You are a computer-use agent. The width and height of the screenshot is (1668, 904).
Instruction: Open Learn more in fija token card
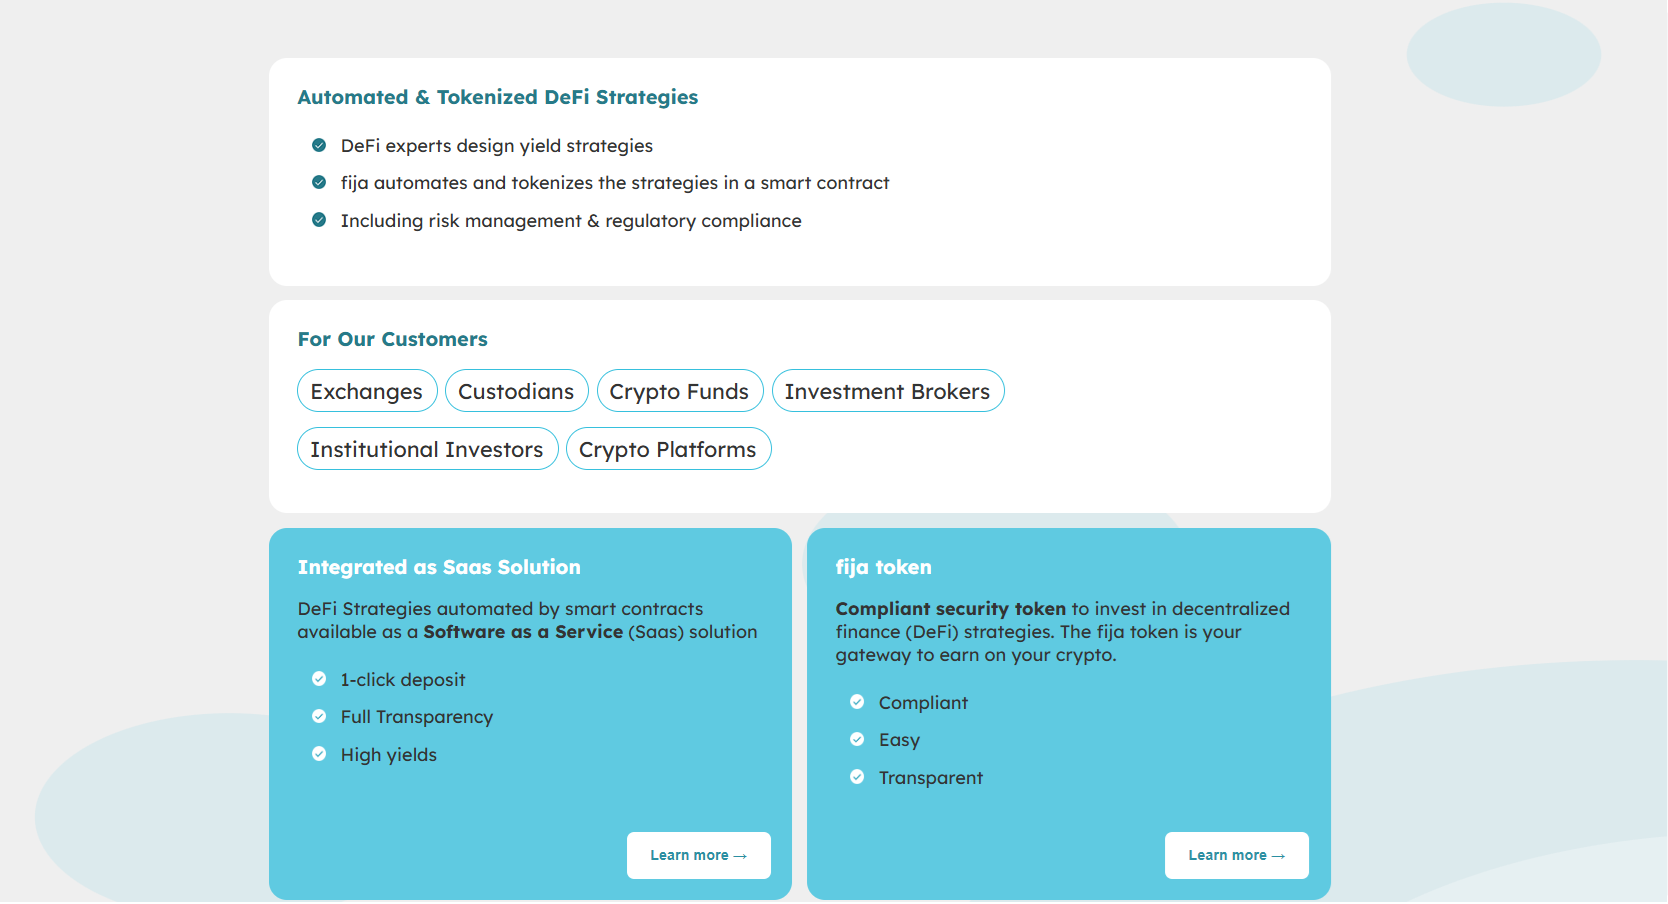1237,856
